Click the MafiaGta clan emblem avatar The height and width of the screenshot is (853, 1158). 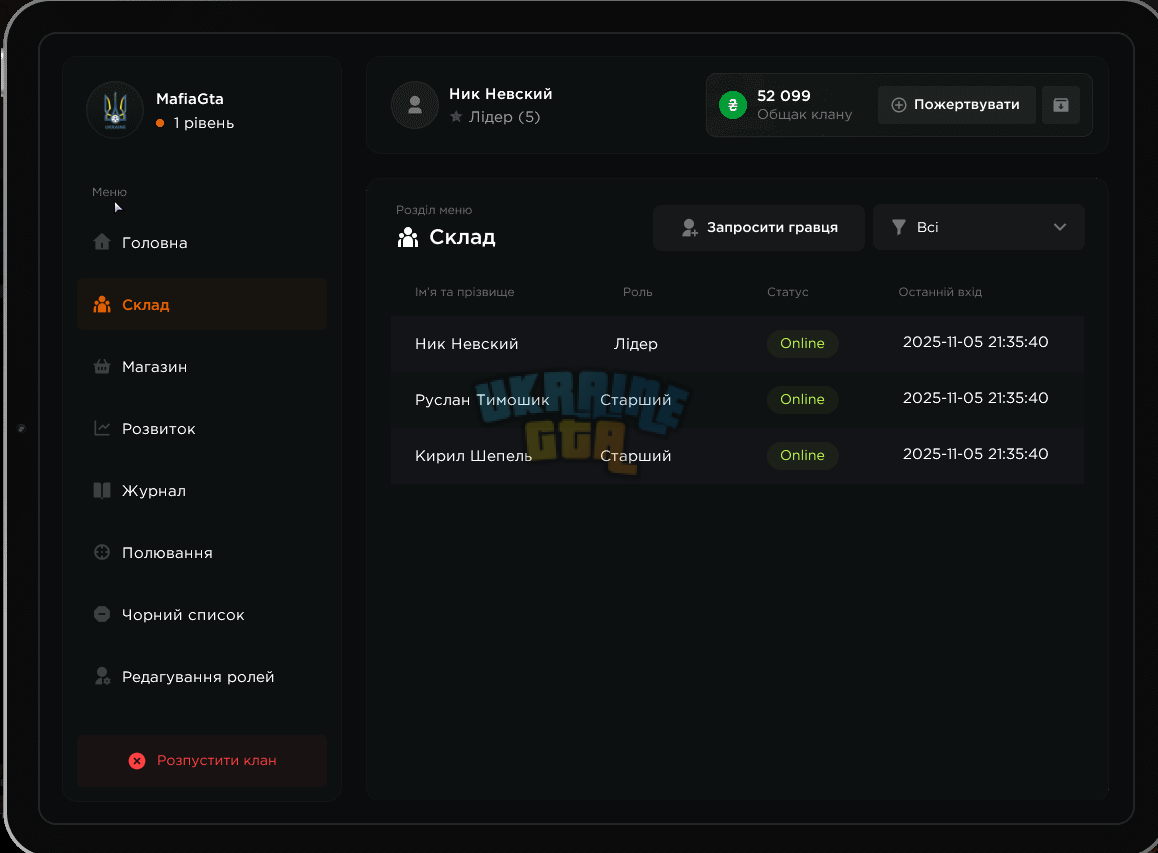pyautogui.click(x=114, y=110)
